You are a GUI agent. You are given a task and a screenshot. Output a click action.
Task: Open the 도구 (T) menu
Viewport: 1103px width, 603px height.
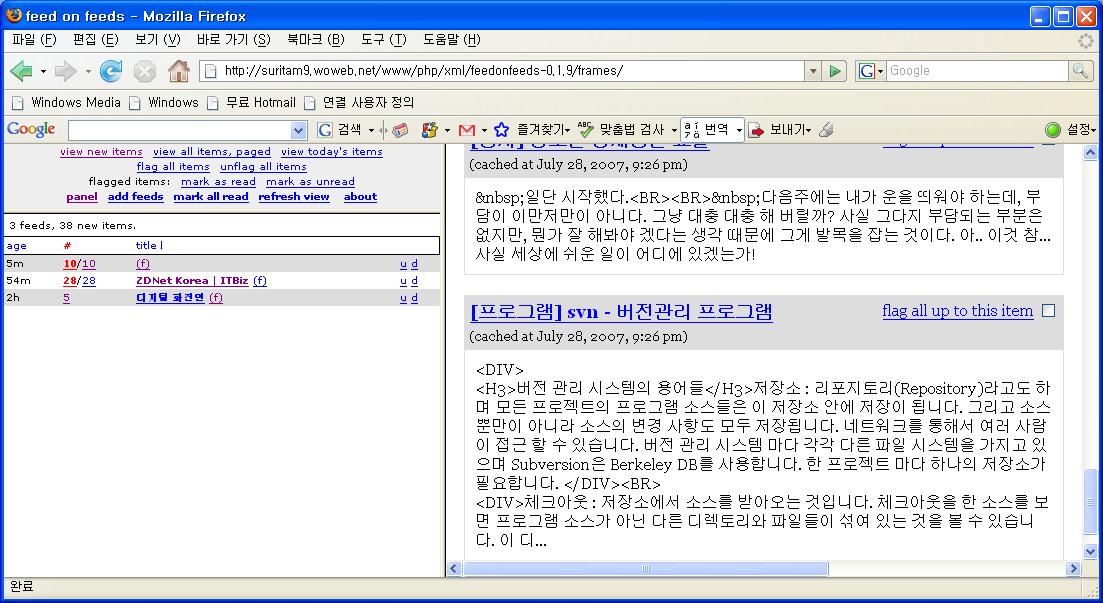[x=383, y=40]
